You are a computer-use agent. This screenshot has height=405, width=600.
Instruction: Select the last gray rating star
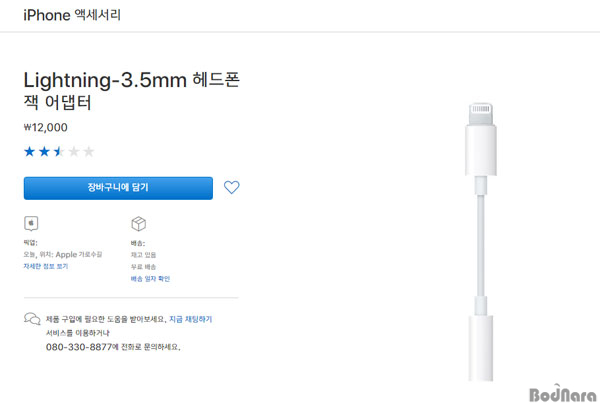click(89, 152)
